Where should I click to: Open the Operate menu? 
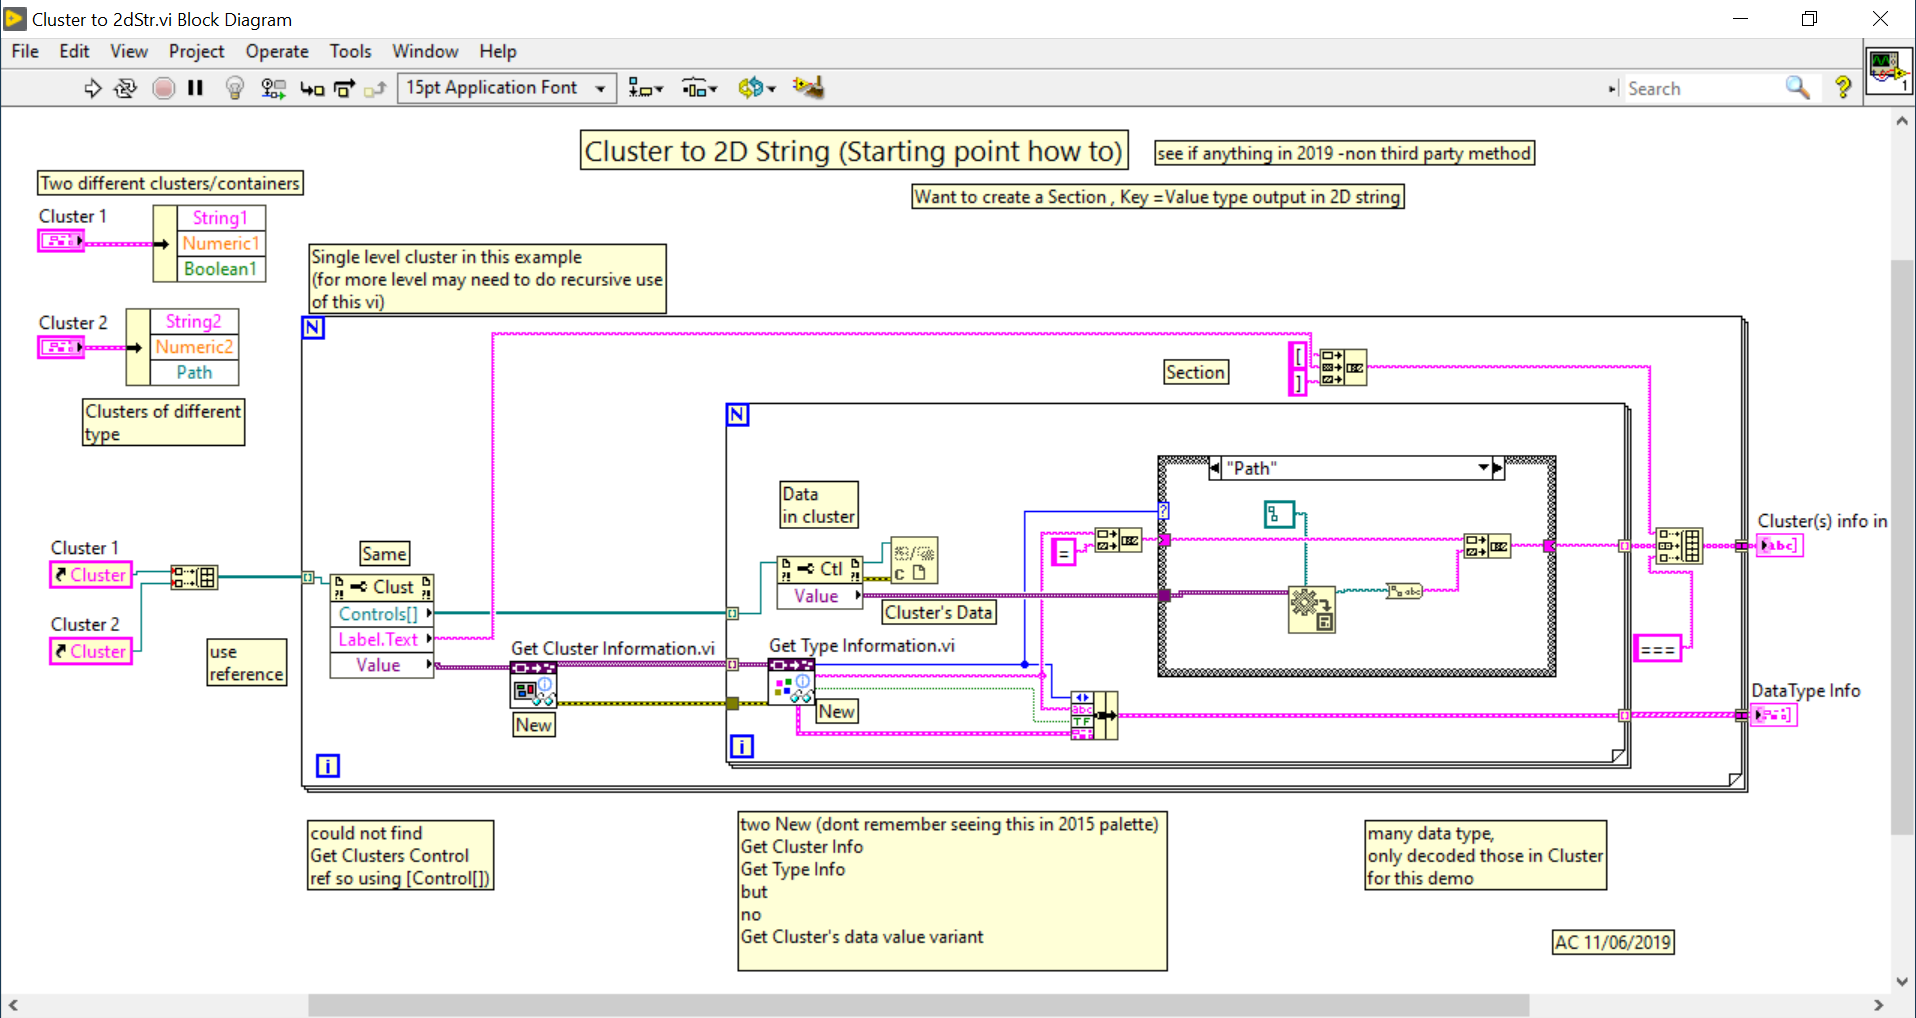[x=277, y=51]
